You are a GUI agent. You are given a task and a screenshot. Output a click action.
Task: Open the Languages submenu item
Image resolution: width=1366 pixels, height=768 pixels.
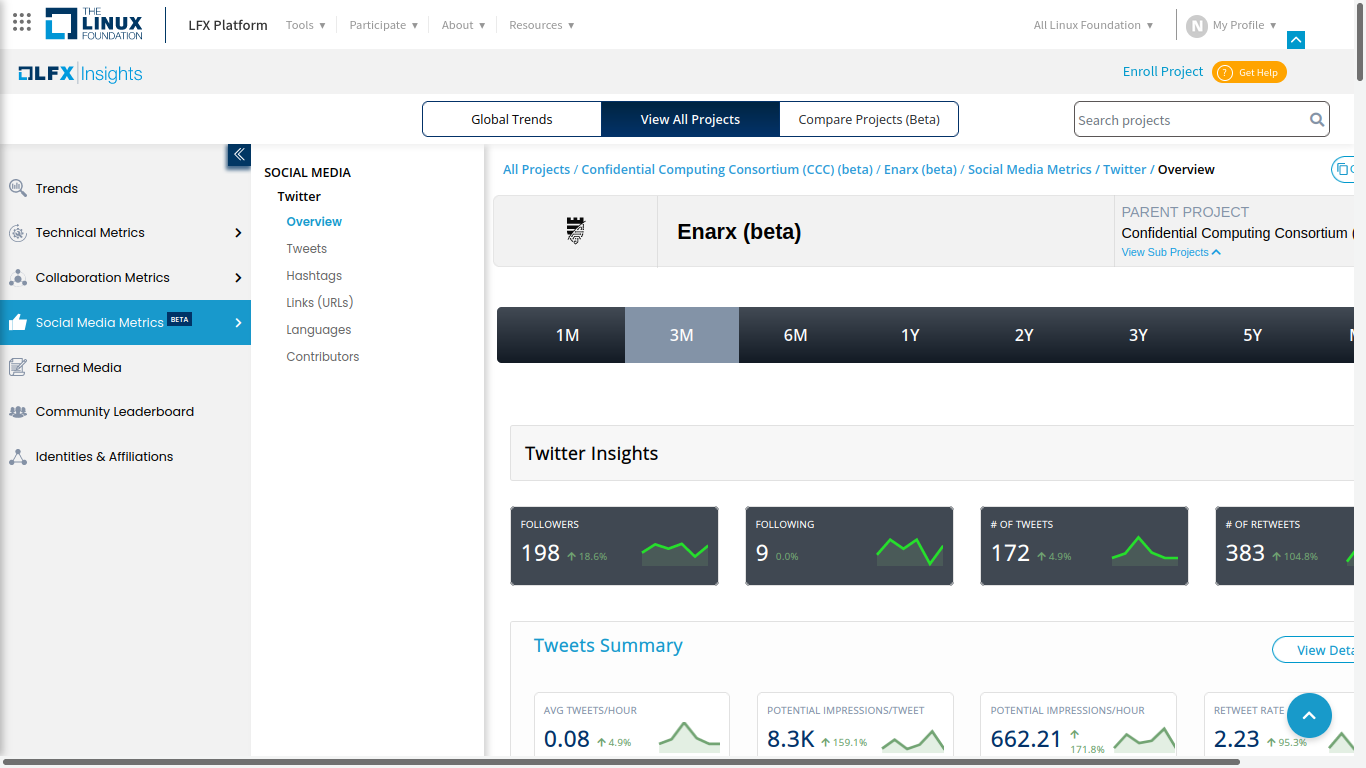coord(319,330)
